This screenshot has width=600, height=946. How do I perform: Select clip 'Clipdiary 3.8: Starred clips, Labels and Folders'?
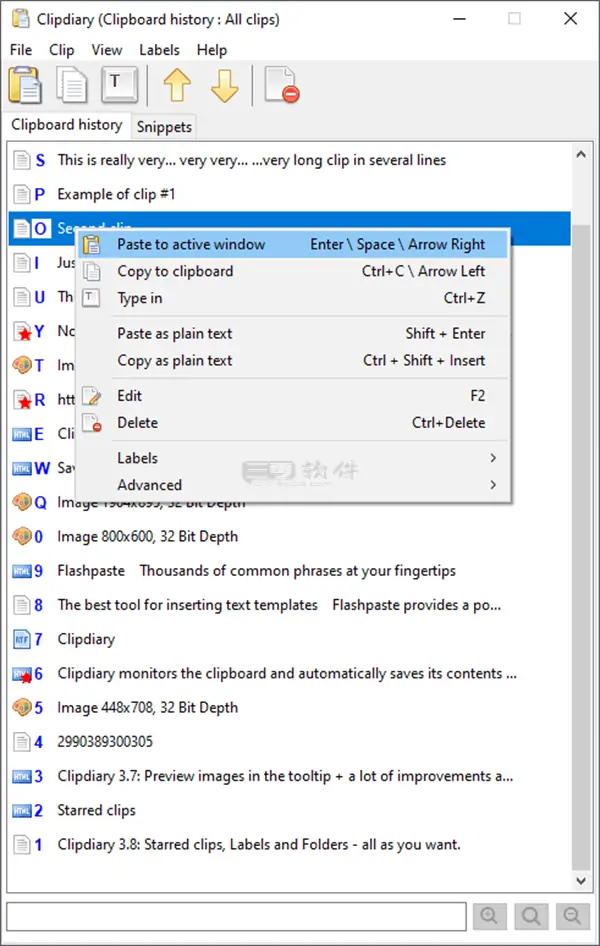click(289, 844)
